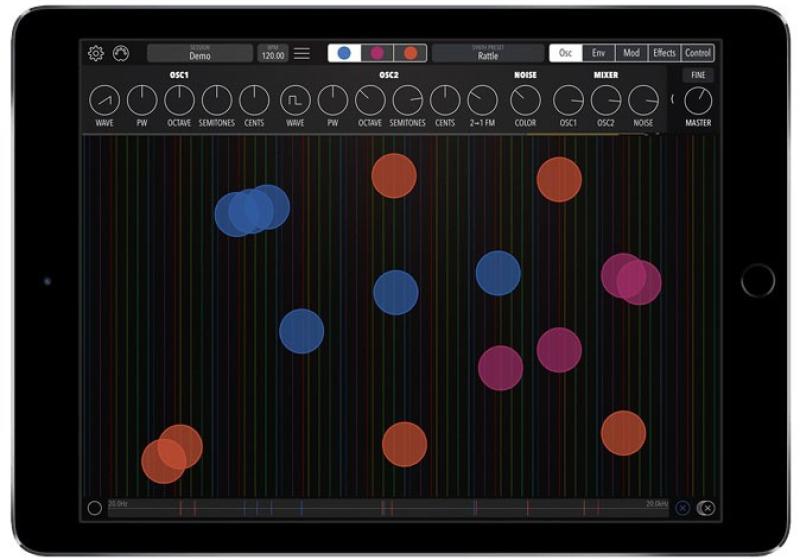
Task: Open the Synth Preset Rattle selector
Action: coord(488,54)
